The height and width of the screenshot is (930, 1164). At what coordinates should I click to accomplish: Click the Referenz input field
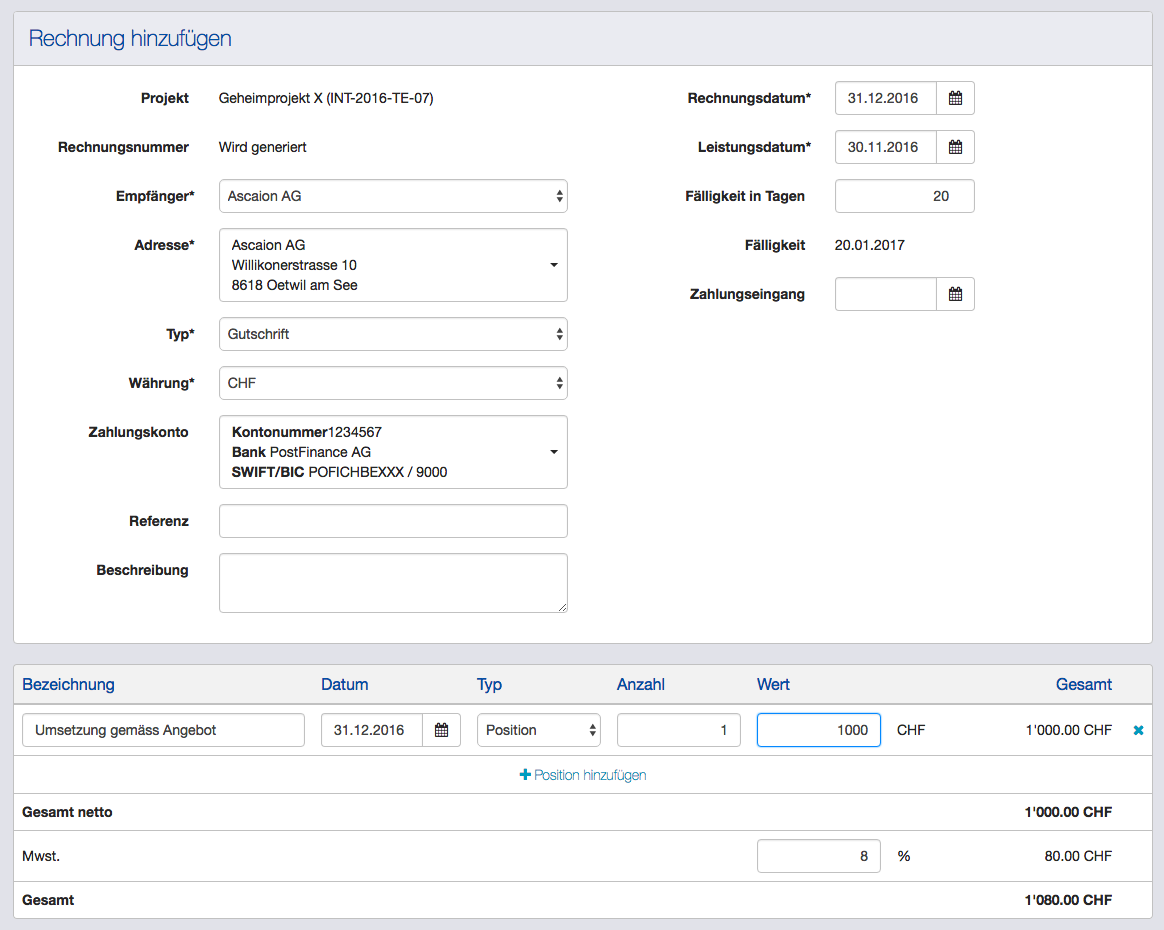point(393,521)
